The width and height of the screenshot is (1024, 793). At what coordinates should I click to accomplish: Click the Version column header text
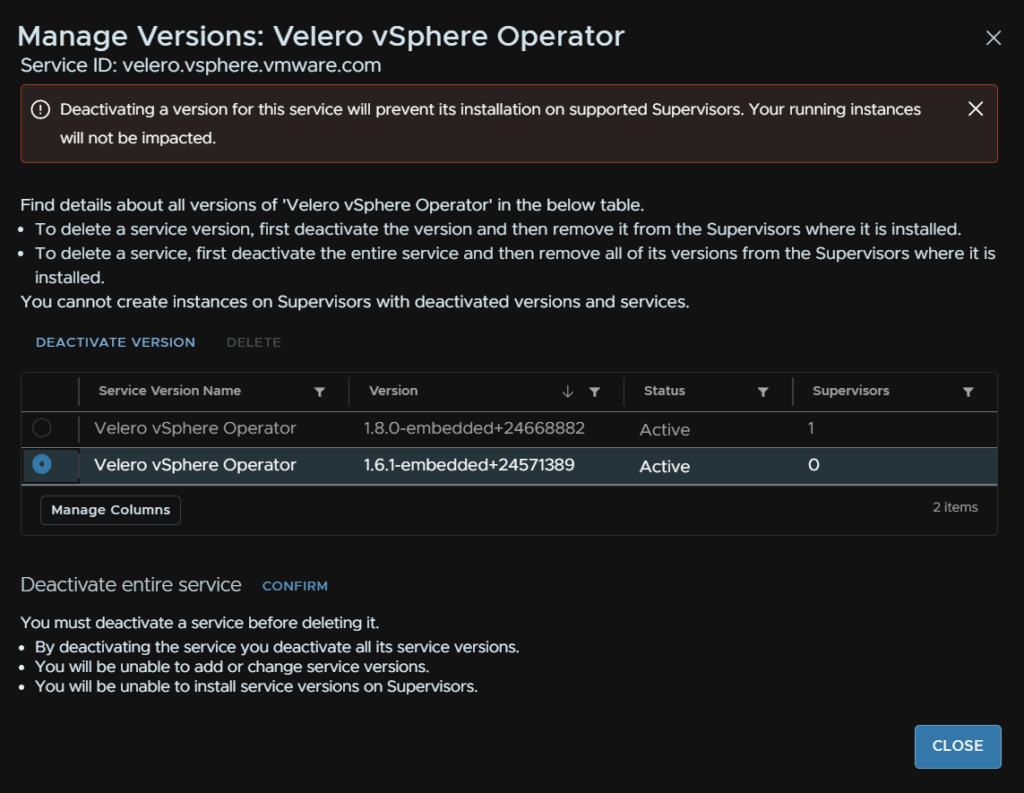click(x=393, y=391)
